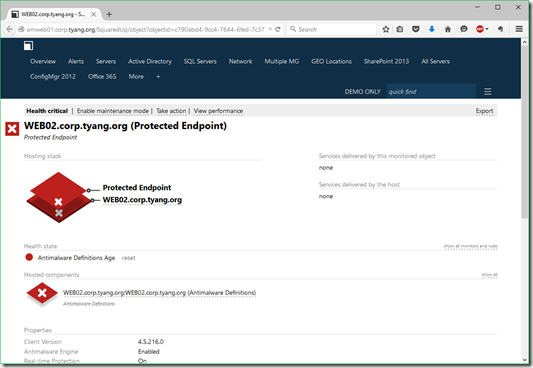Image resolution: width=533 pixels, height=368 pixels.
Task: Open the Firefox hamburger menu
Action: click(x=519, y=29)
